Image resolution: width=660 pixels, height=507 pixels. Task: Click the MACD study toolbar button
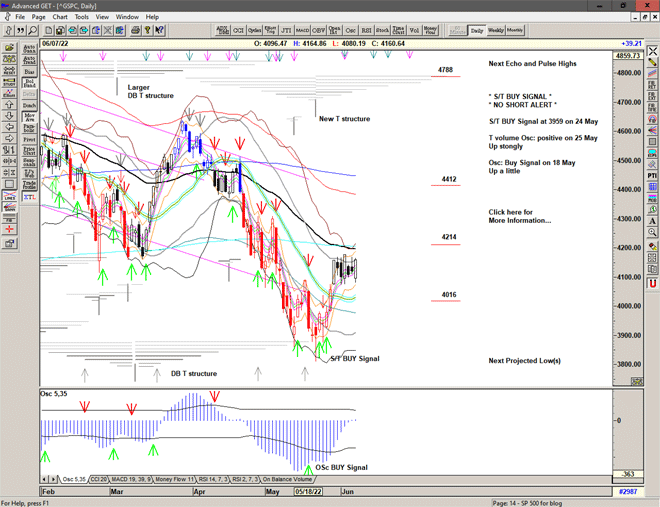point(302,31)
